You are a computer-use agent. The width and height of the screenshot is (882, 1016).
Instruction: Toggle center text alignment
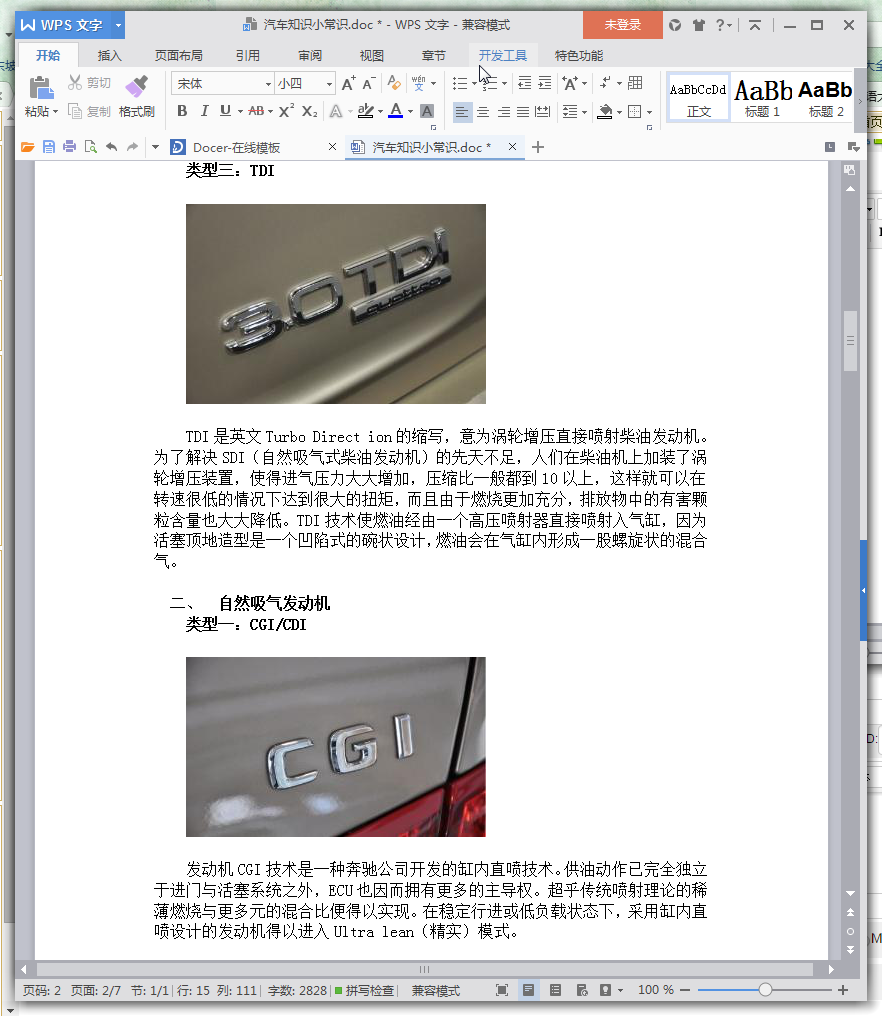[x=483, y=112]
